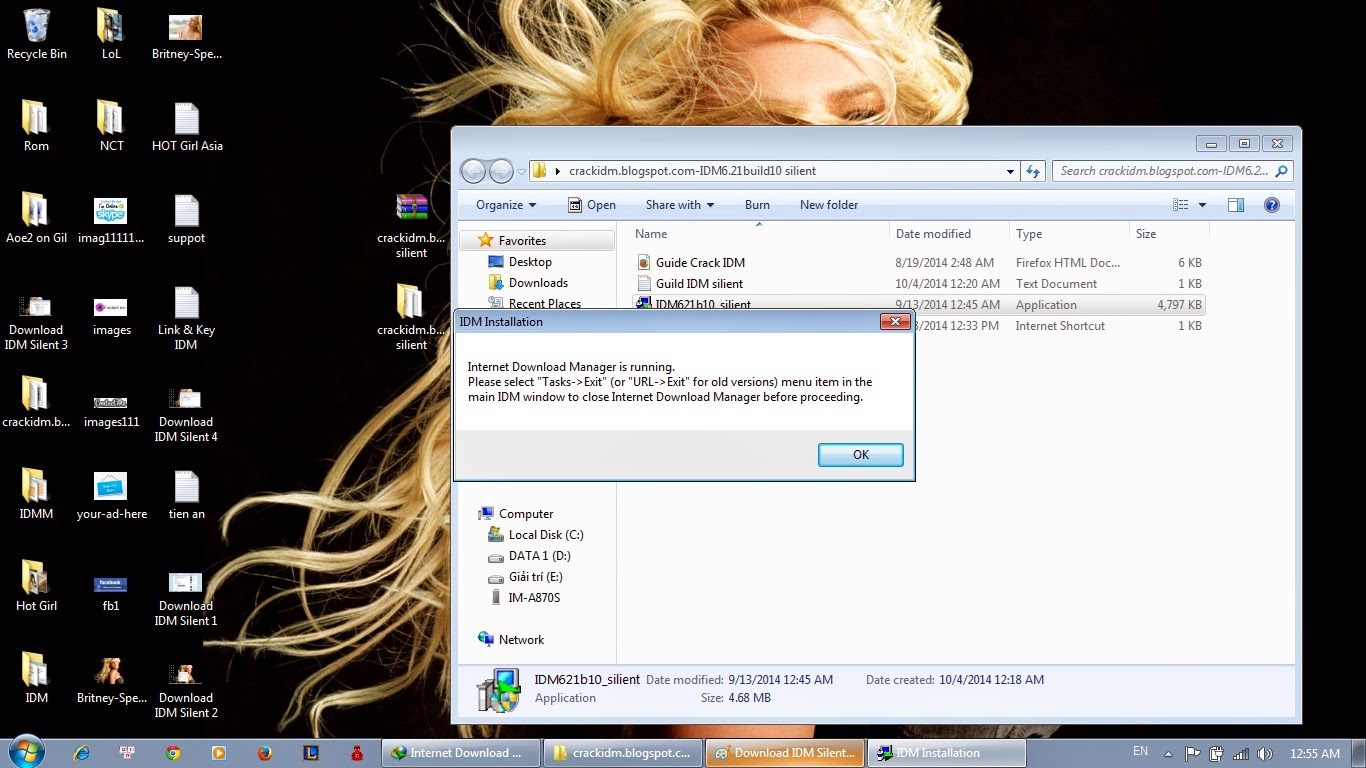Switch to Internet Download taskbar window
The width and height of the screenshot is (1366, 768).
coord(461,753)
